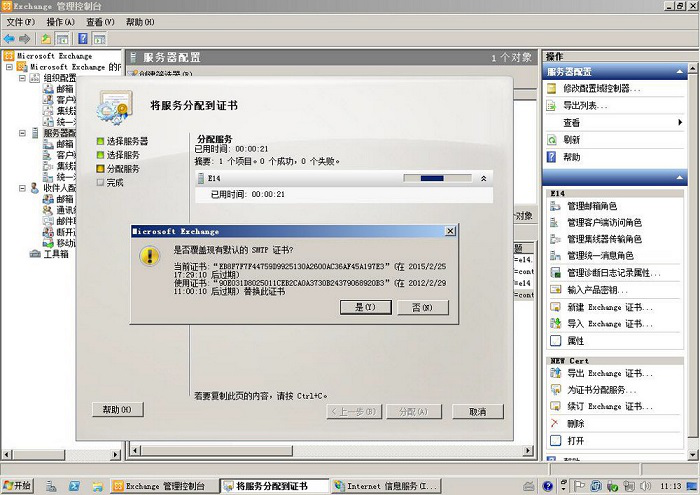Collapse the E14 progress details chevron
Image resolution: width=700 pixels, height=495 pixels.
(x=484, y=178)
